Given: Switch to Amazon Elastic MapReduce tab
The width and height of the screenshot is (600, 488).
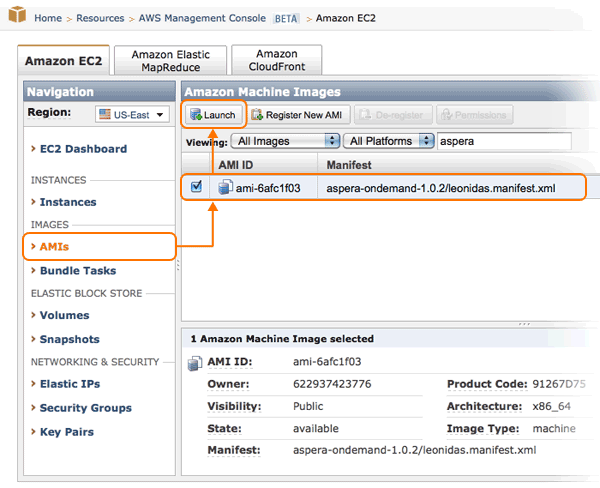Looking at the screenshot, I should (171, 60).
